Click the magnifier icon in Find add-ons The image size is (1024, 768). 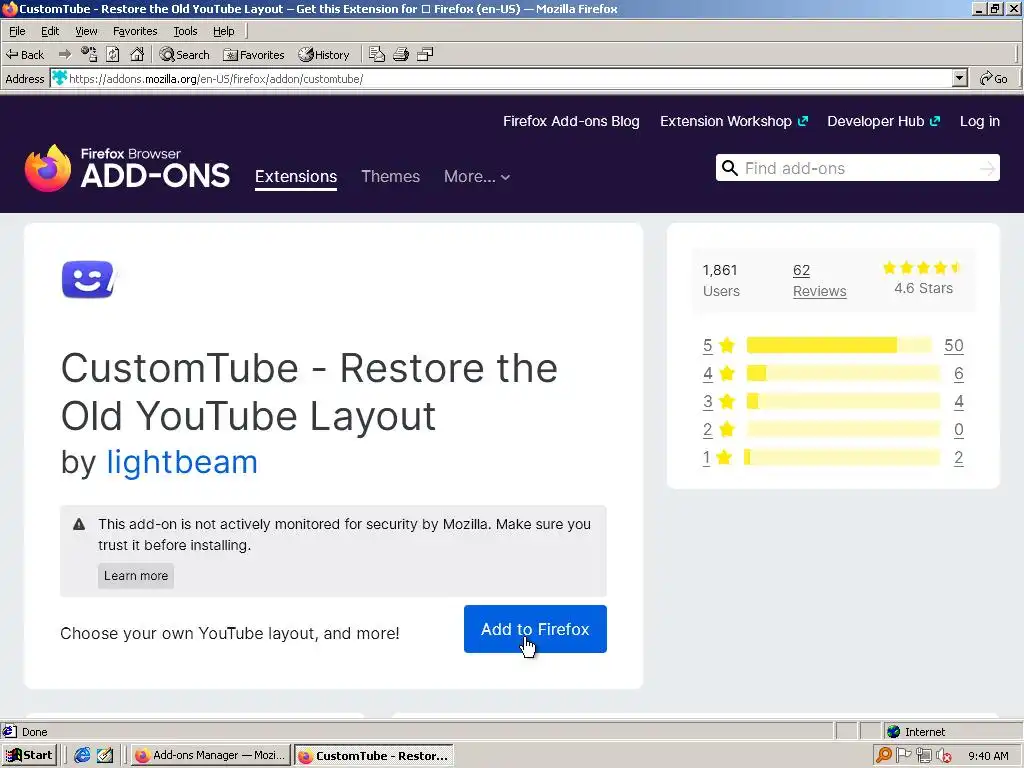click(x=729, y=168)
